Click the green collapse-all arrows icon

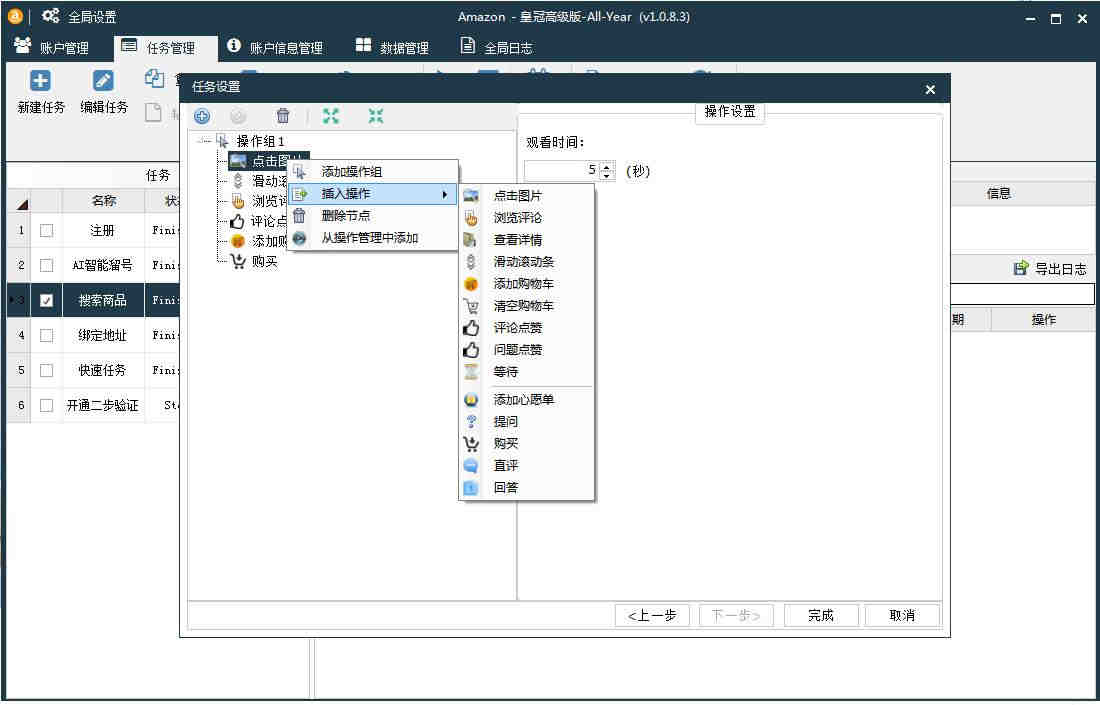coord(376,116)
